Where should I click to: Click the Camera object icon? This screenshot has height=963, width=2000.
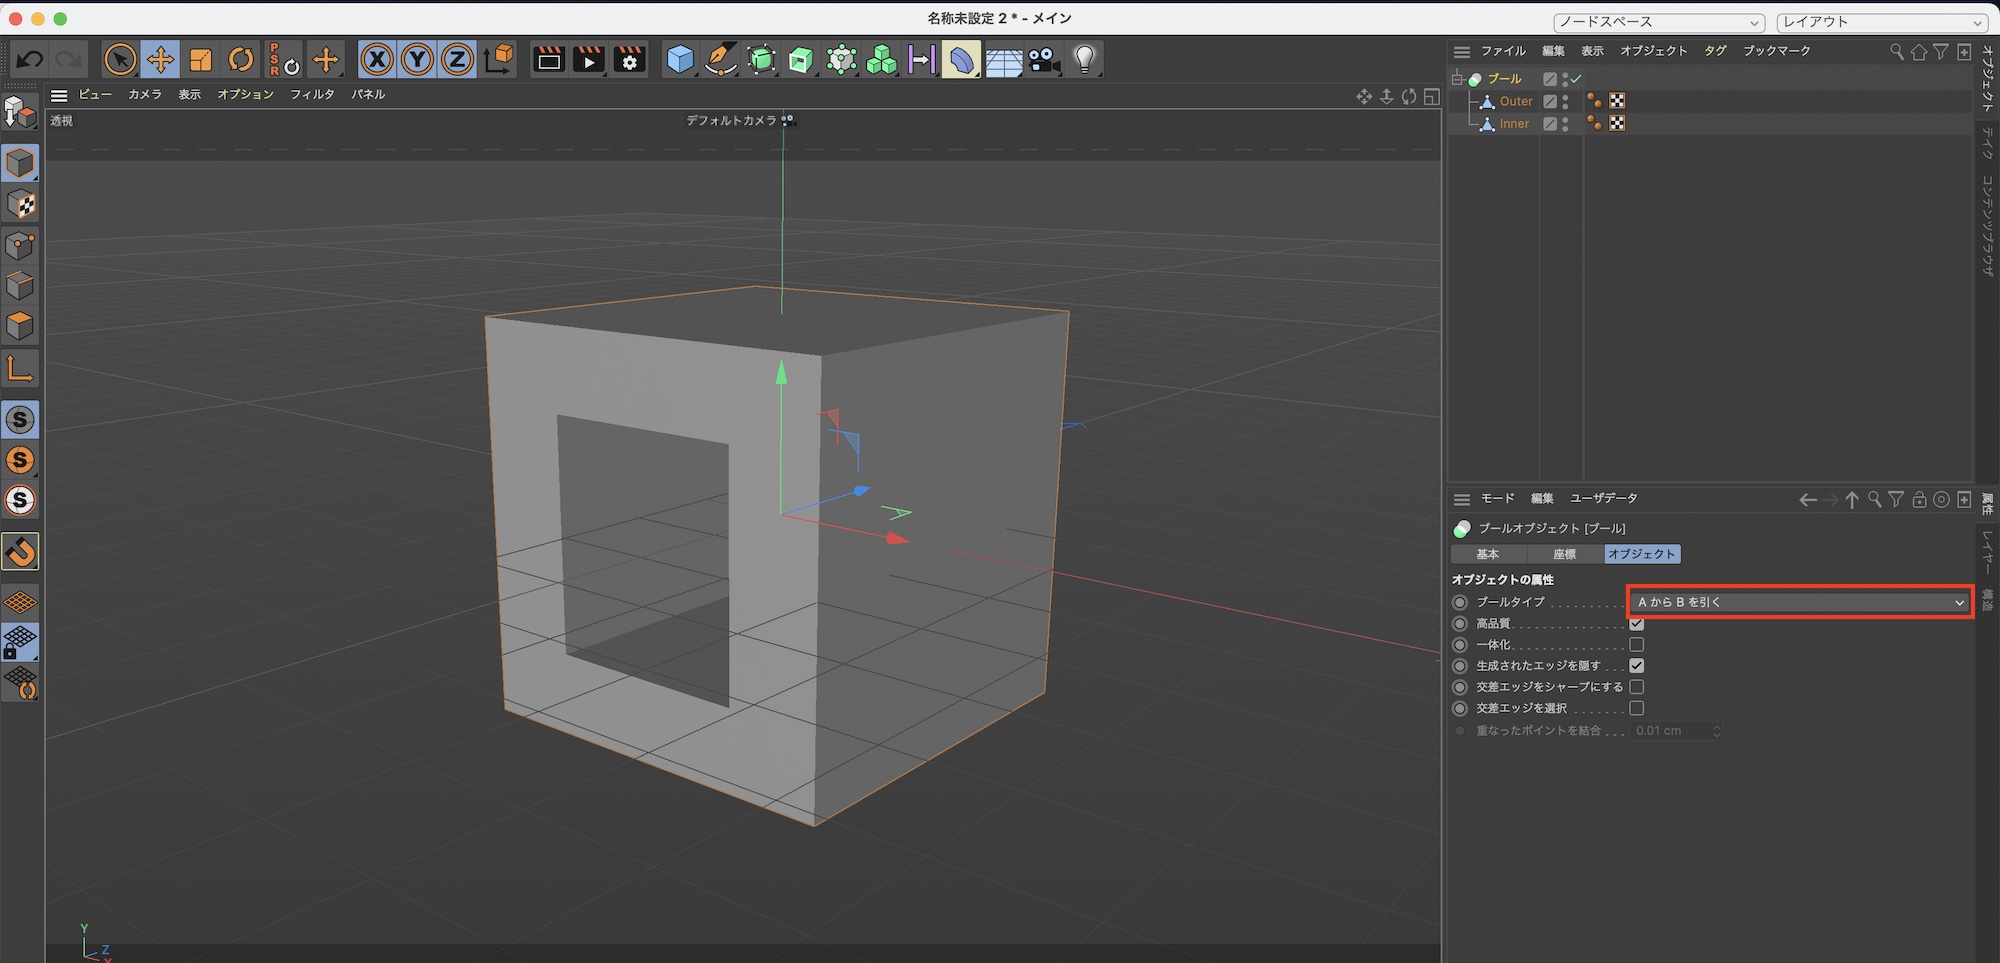(x=1044, y=60)
